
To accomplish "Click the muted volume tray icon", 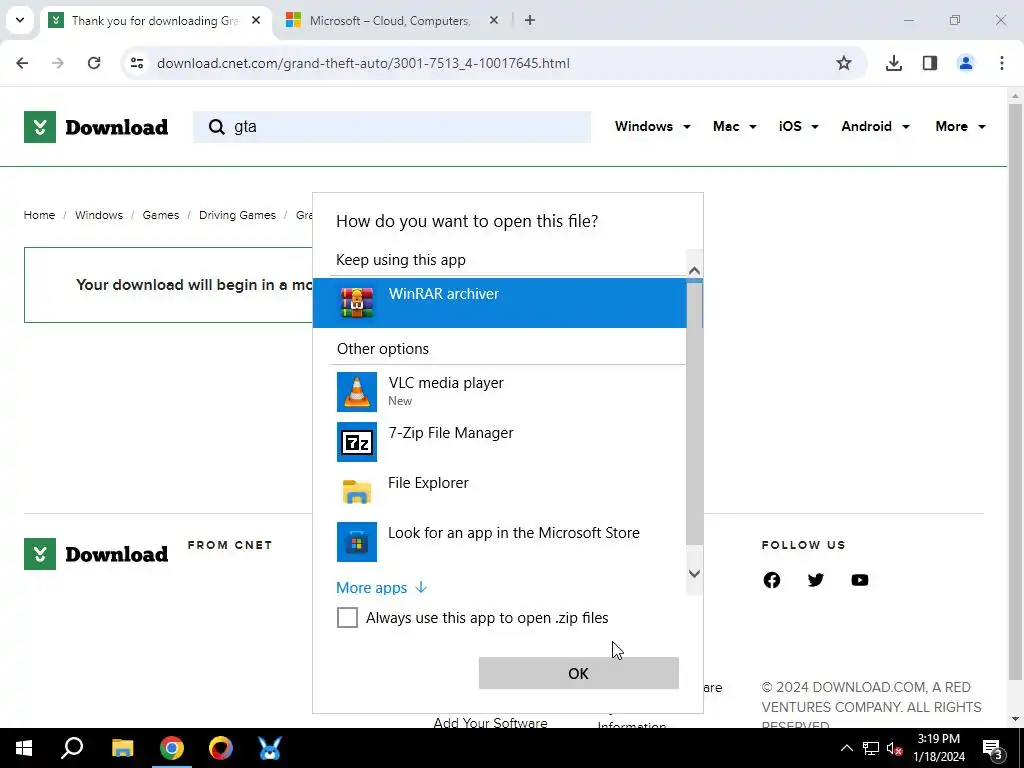I will [894, 748].
